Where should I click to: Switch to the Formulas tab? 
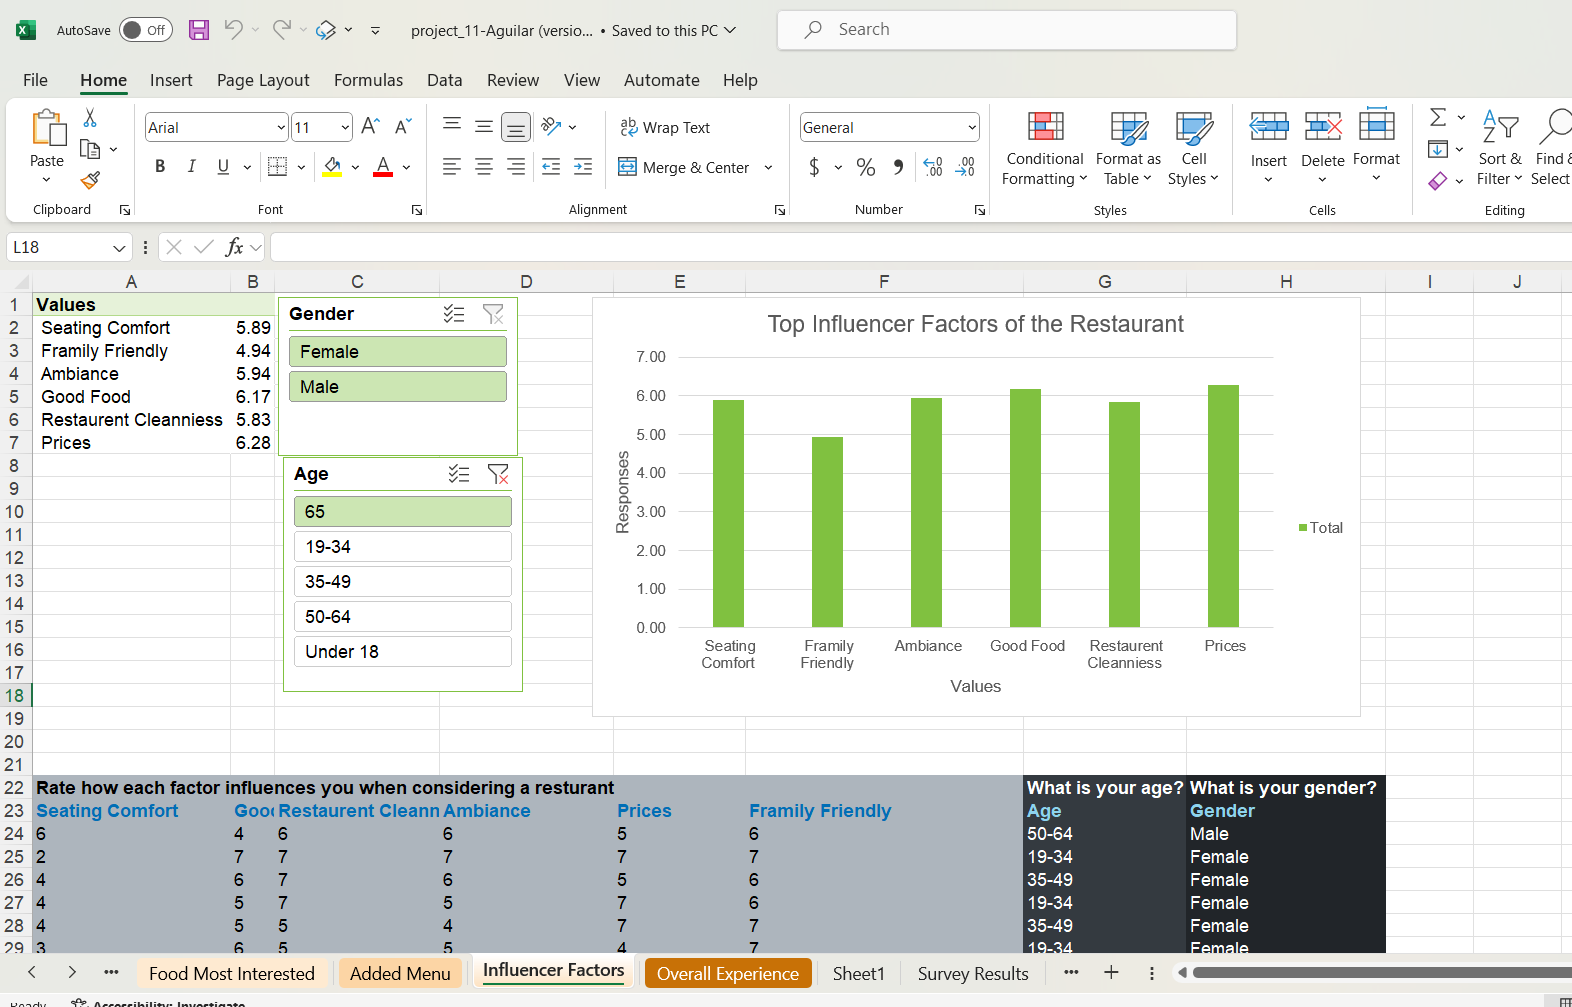(368, 80)
